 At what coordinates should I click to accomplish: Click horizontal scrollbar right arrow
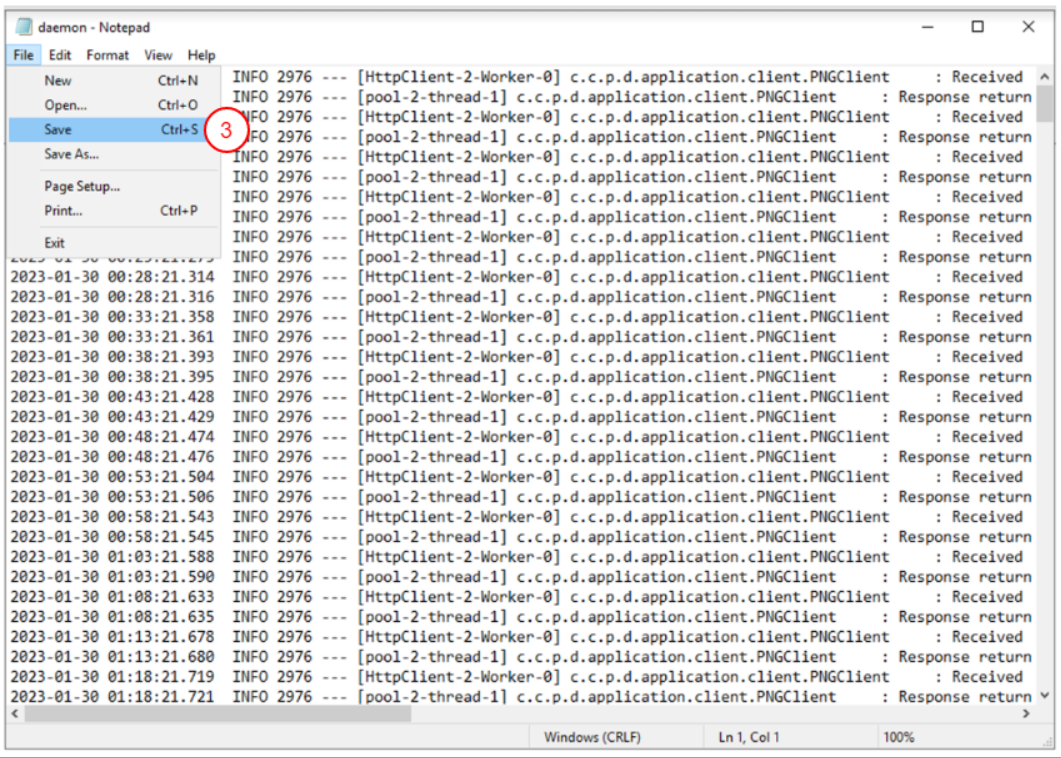click(1026, 713)
